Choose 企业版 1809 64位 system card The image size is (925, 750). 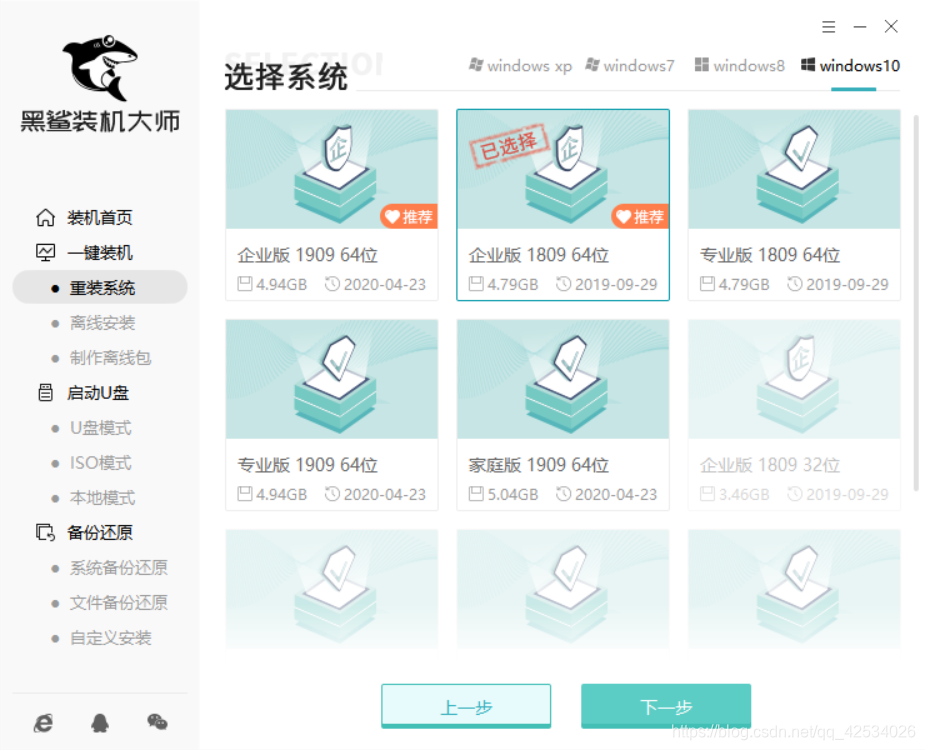[563, 205]
